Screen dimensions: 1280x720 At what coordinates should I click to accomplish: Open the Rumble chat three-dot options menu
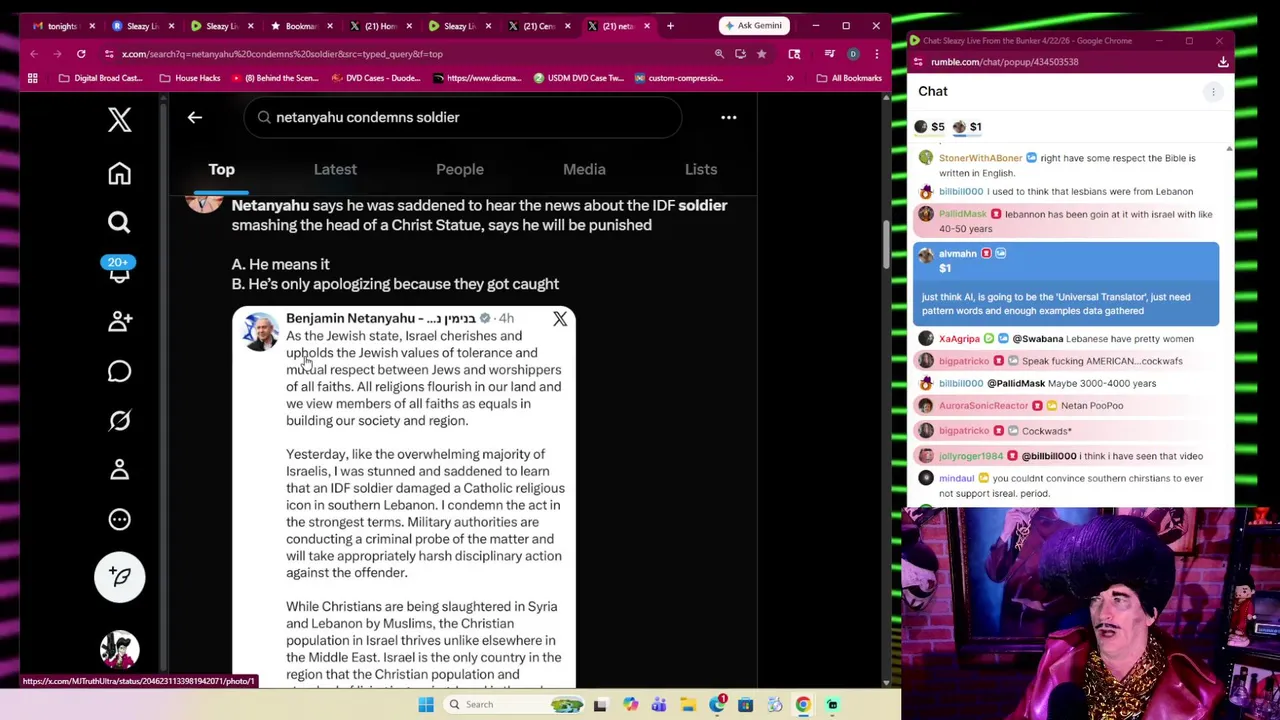pyautogui.click(x=1213, y=92)
